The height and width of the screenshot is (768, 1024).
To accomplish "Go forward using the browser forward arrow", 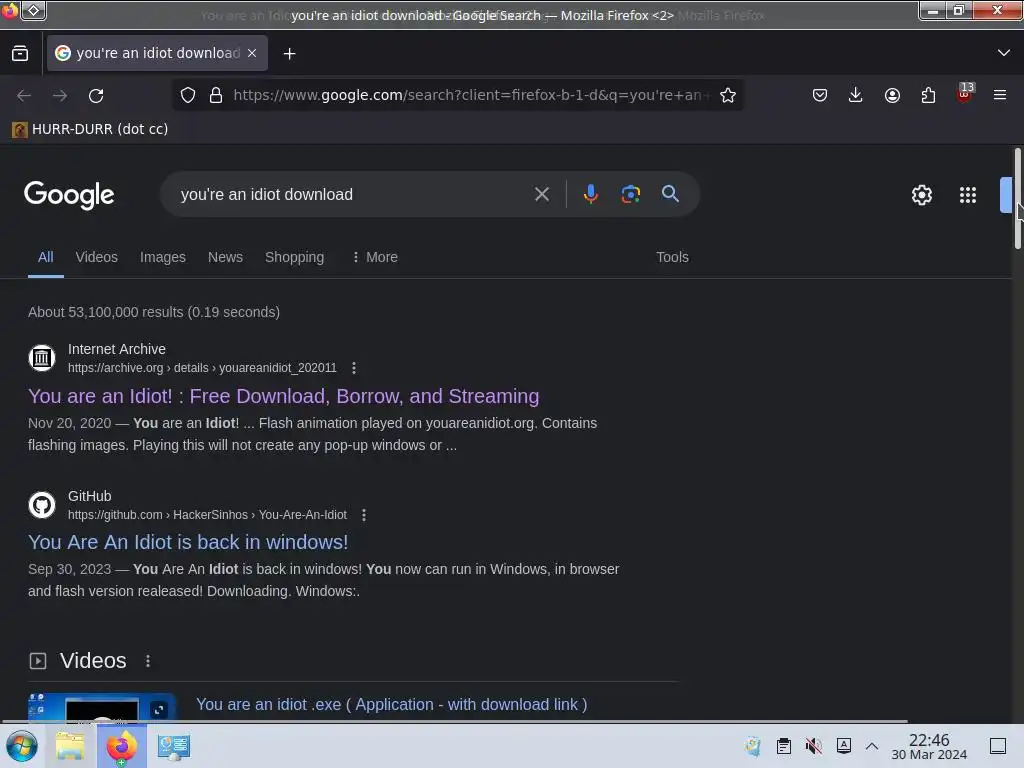I will tap(60, 95).
